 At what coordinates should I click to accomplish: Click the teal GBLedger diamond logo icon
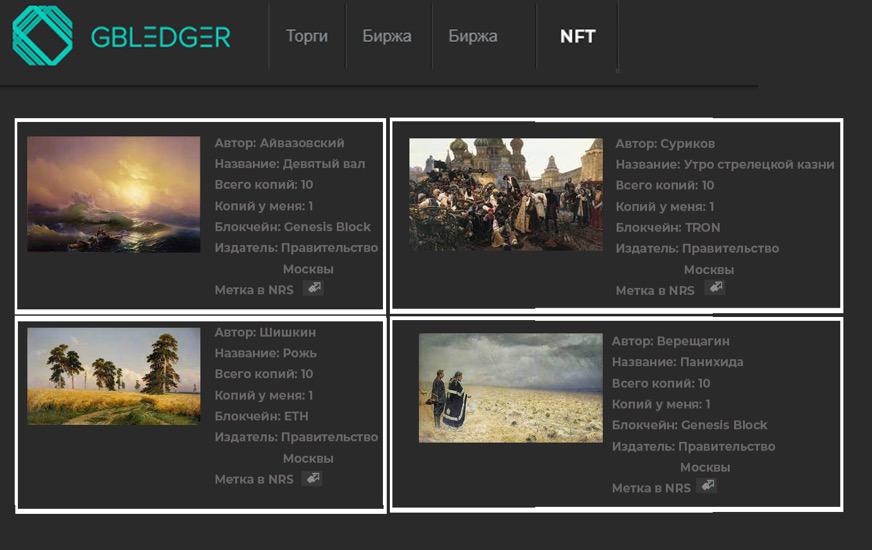click(42, 36)
